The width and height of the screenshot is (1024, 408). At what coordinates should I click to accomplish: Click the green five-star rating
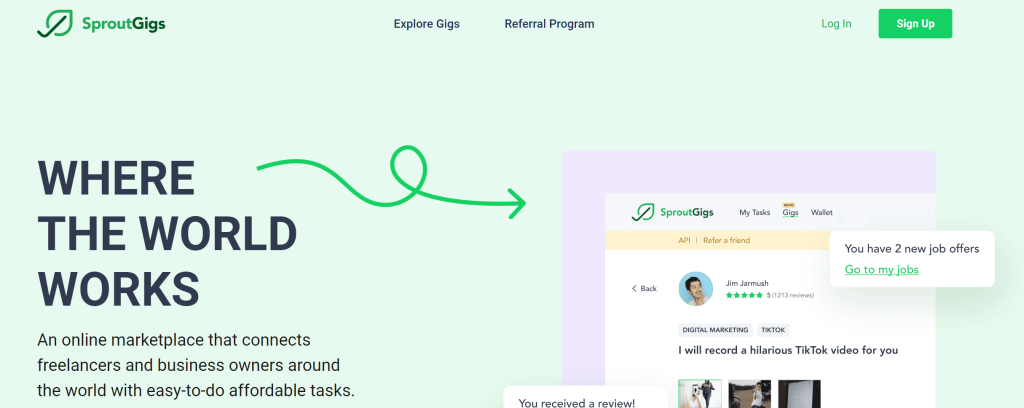point(745,296)
